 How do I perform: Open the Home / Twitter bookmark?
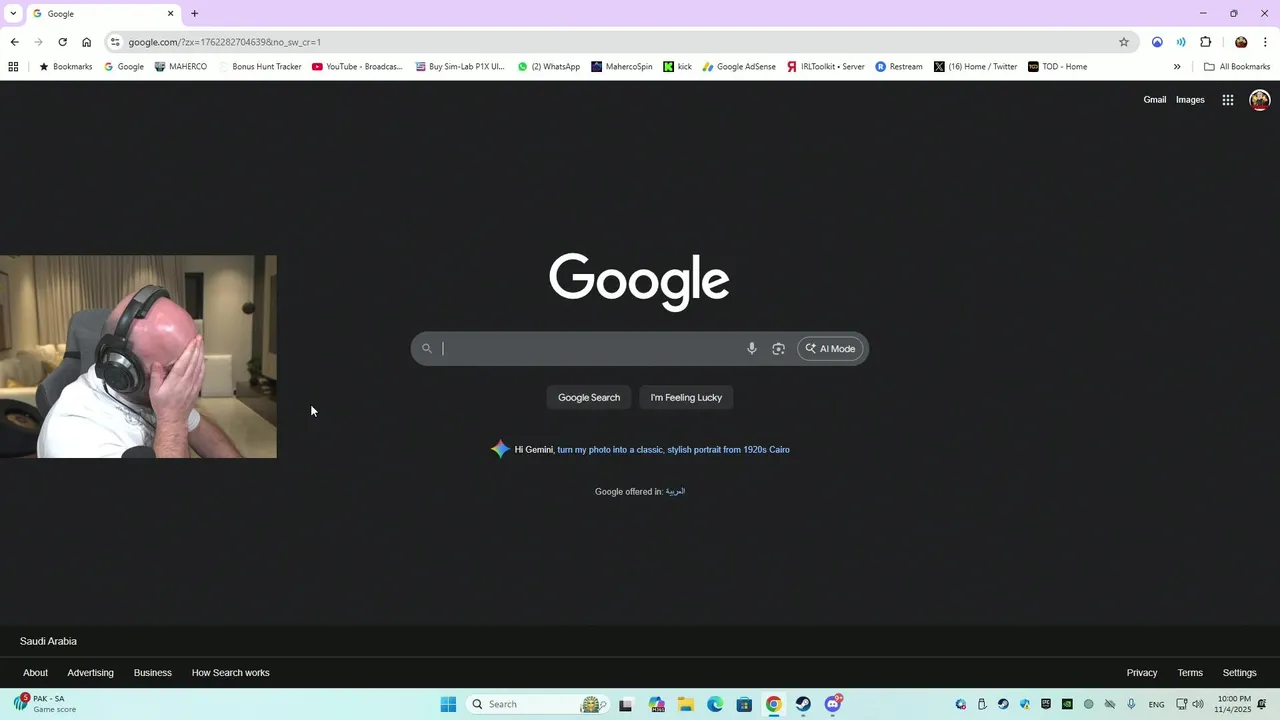coord(976,67)
